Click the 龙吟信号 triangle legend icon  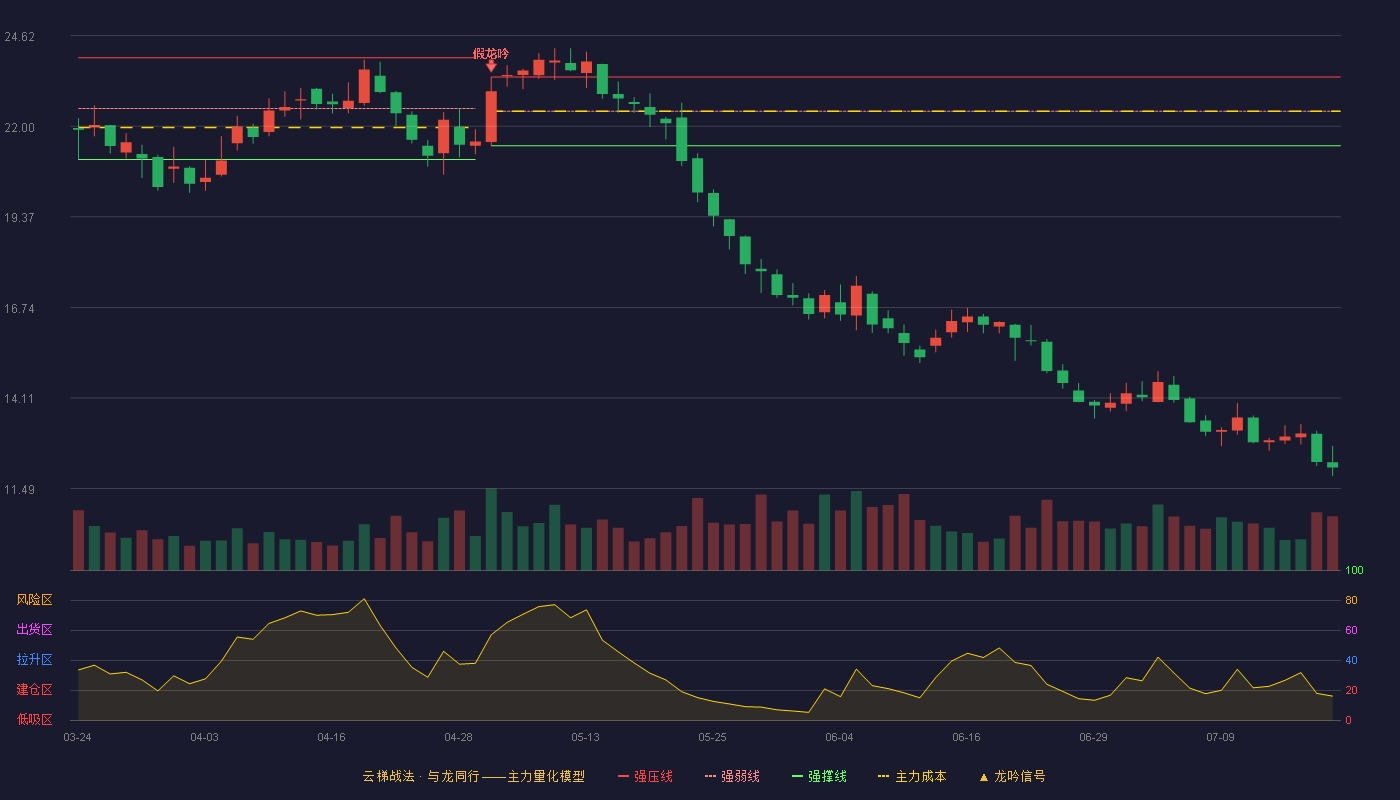tap(983, 777)
